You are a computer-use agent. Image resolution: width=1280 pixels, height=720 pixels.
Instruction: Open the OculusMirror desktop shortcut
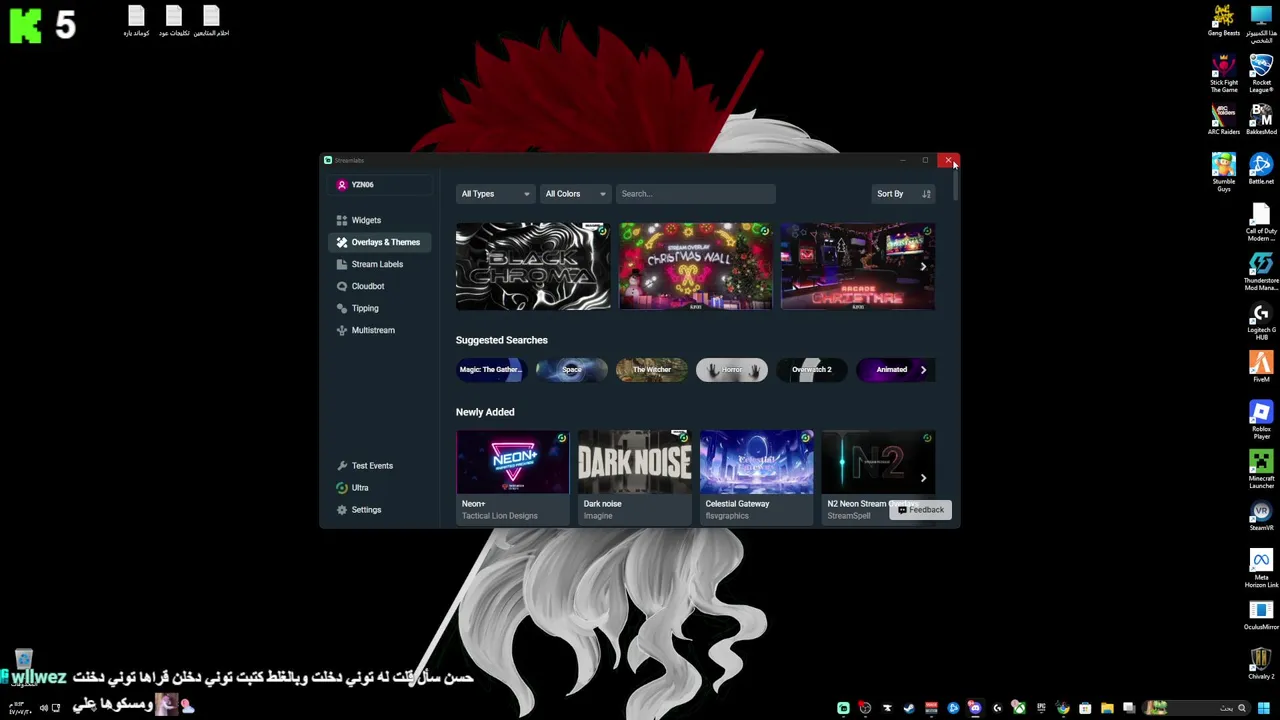[x=1261, y=613]
